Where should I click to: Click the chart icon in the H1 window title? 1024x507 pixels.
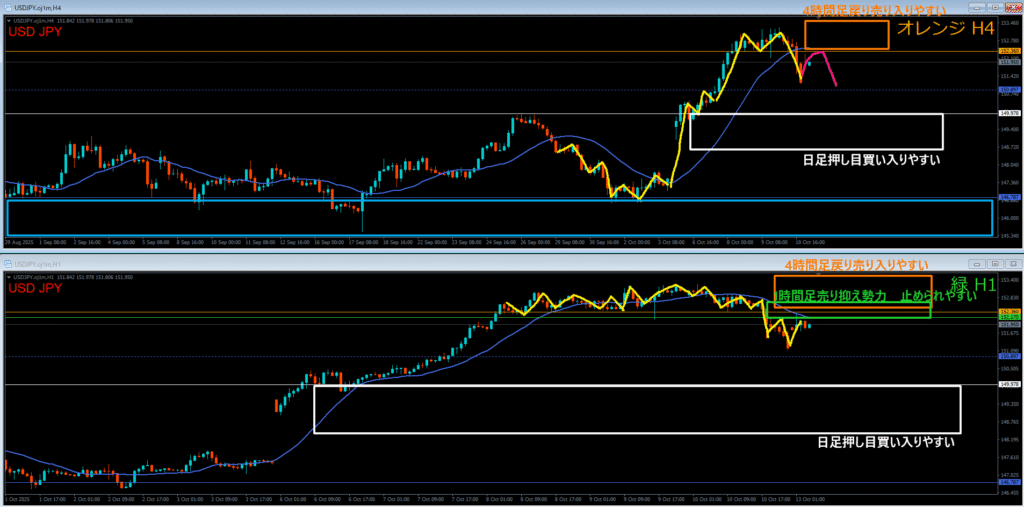pyautogui.click(x=8, y=263)
